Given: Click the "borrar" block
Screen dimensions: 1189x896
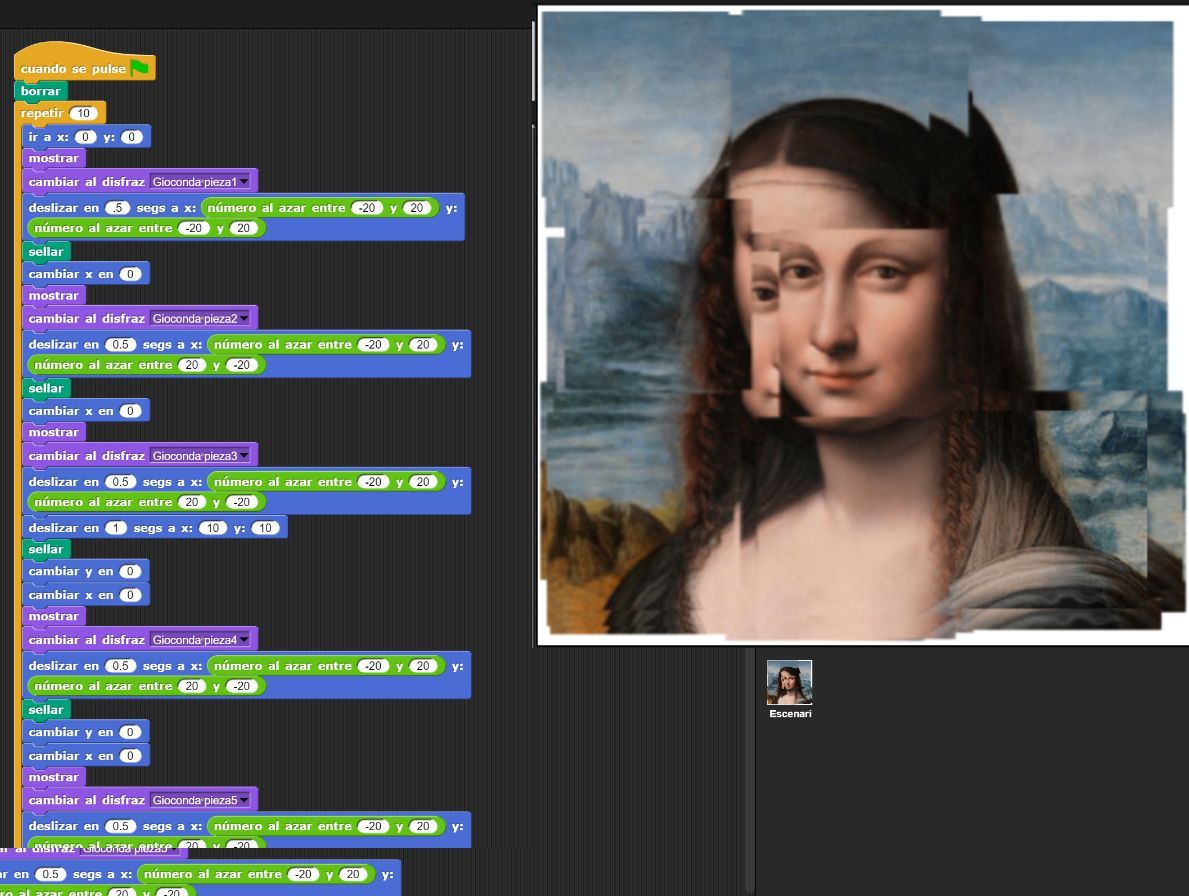Looking at the screenshot, I should point(41,91).
